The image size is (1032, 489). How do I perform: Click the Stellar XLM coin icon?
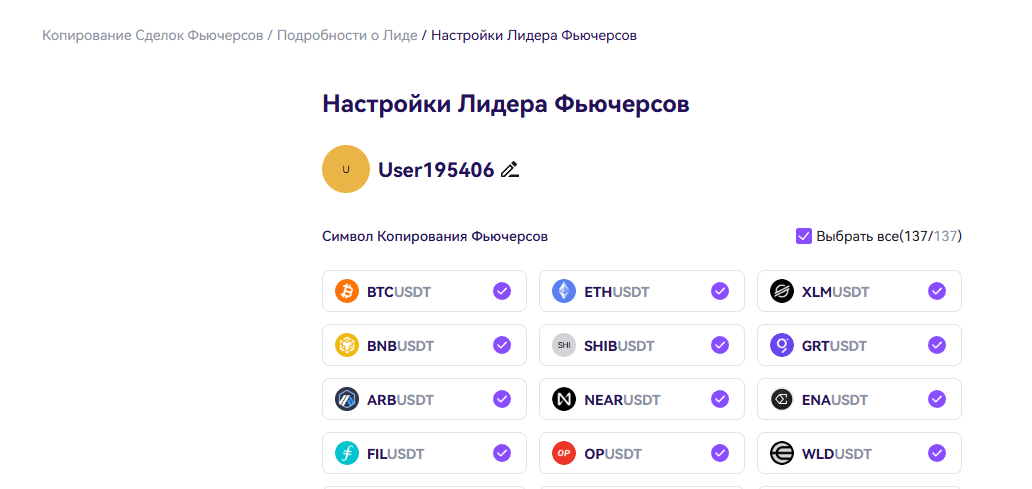[782, 291]
